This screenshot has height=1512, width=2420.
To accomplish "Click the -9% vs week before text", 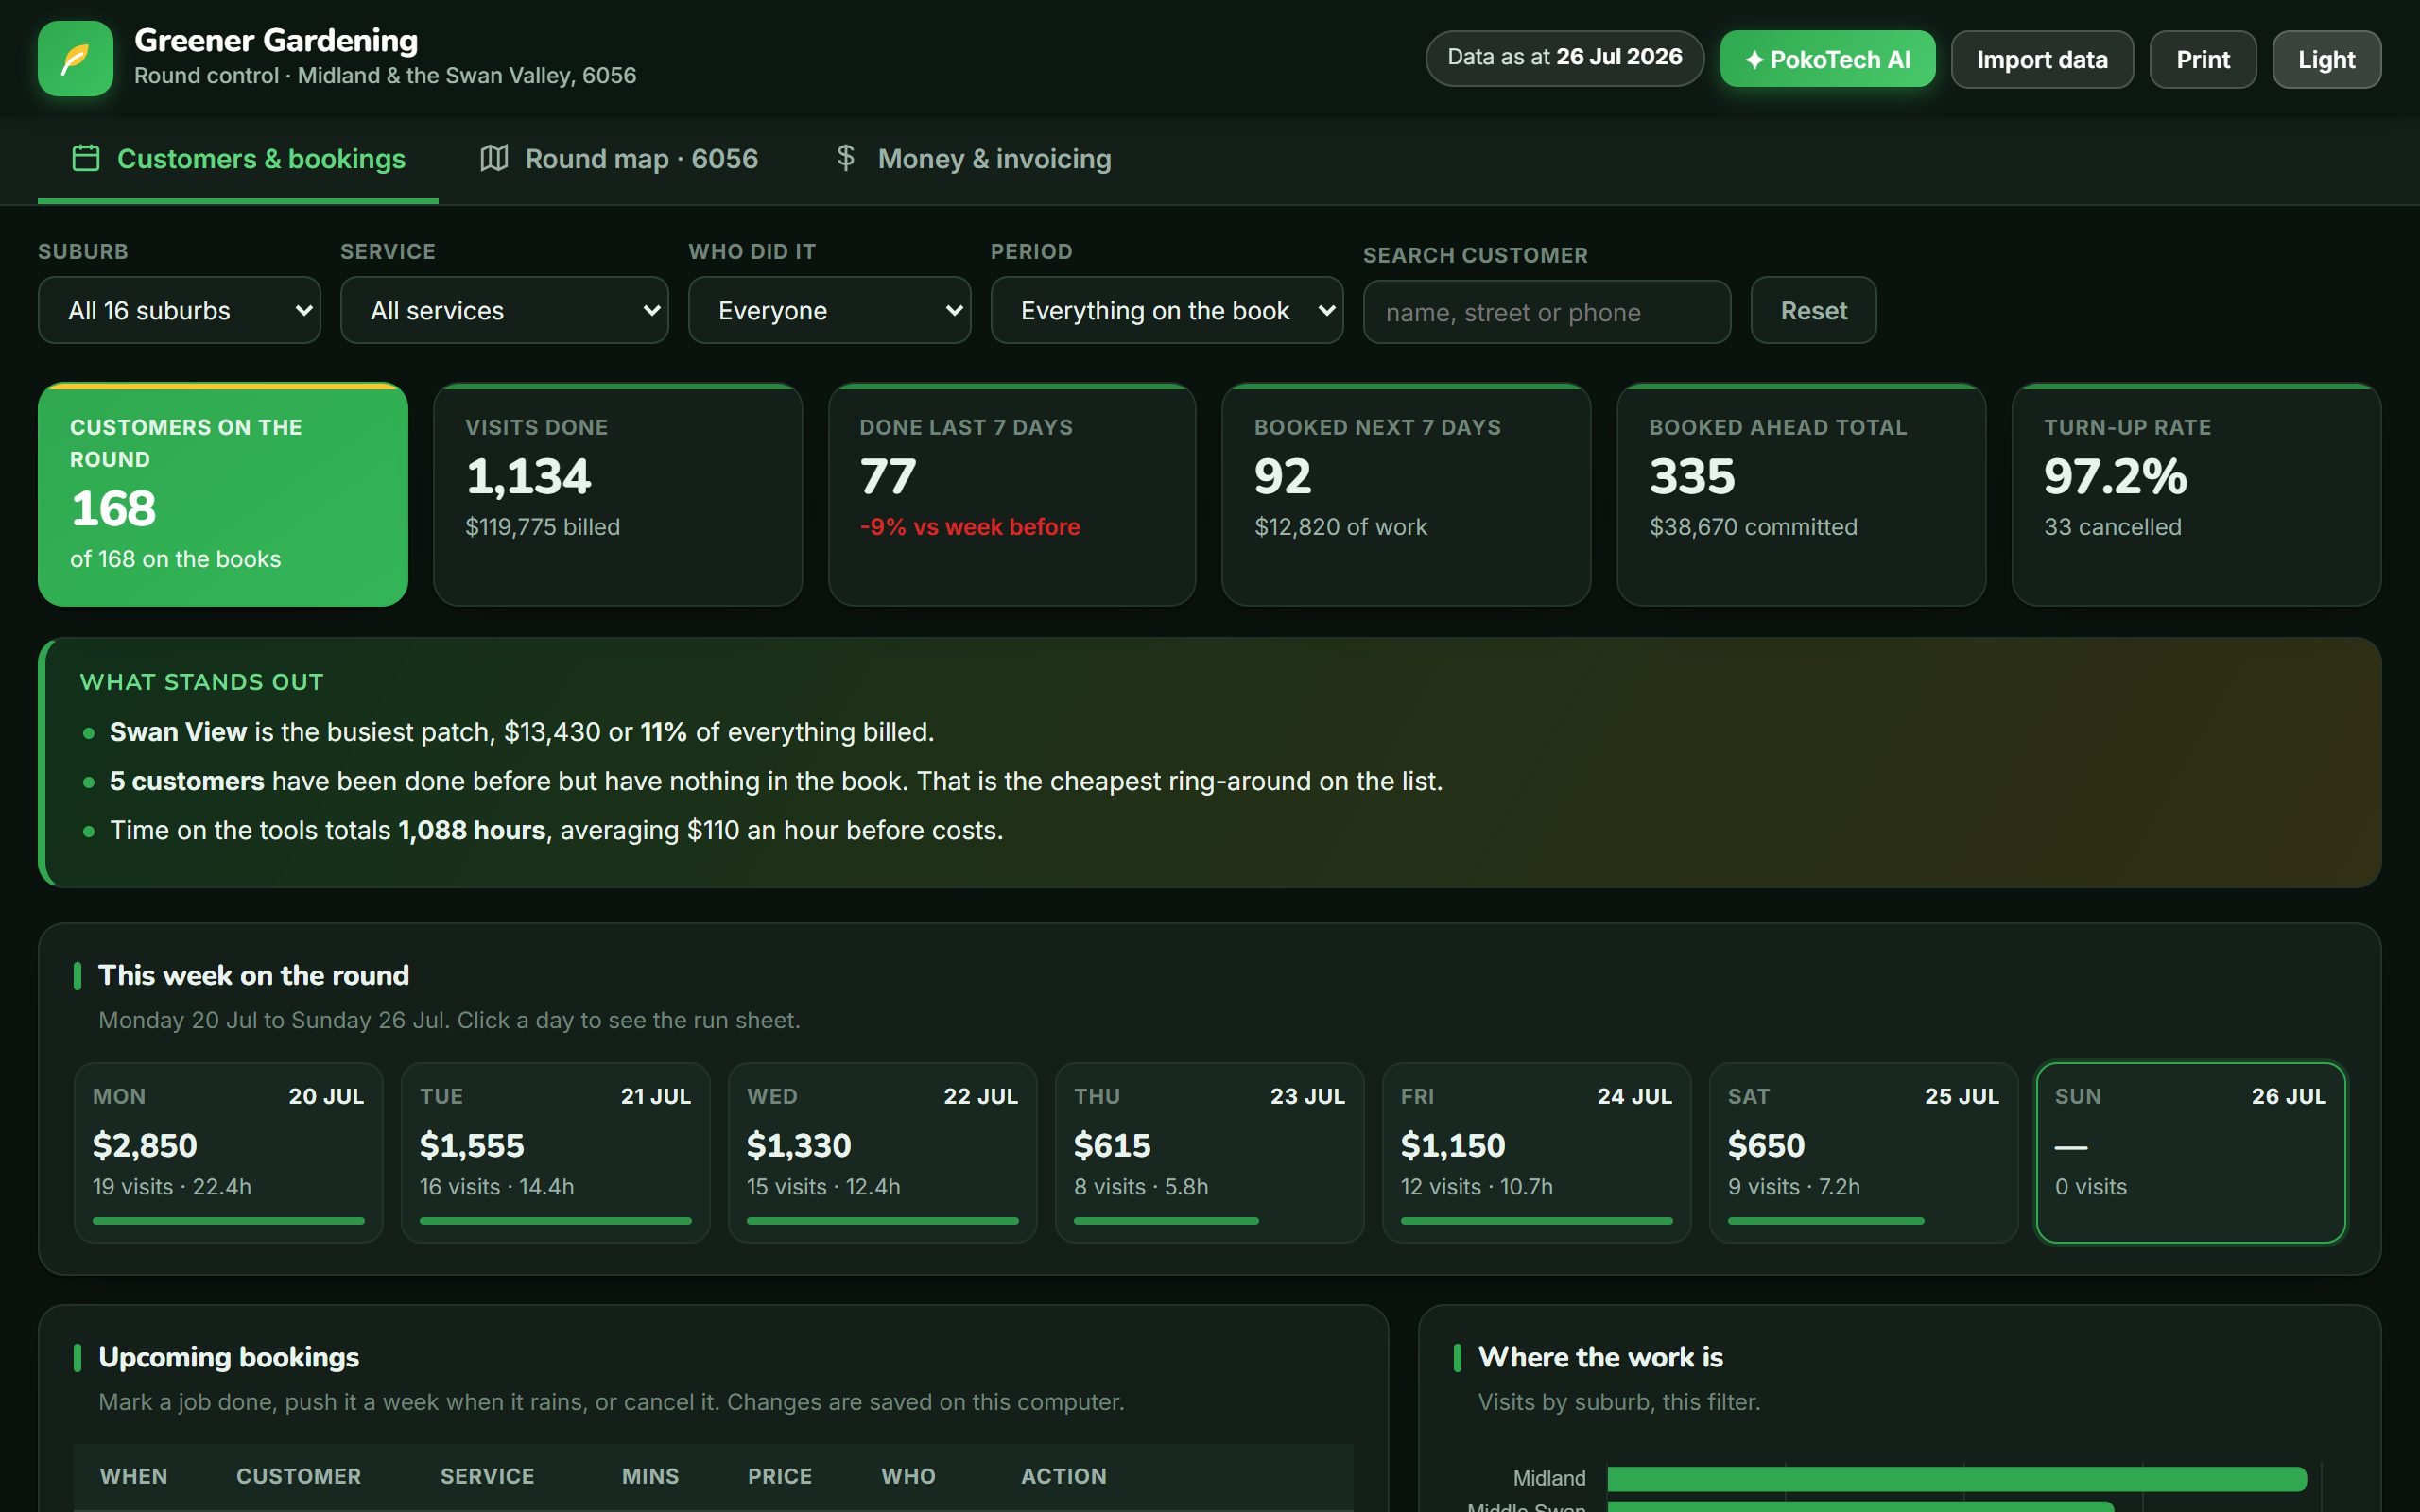I will point(970,527).
